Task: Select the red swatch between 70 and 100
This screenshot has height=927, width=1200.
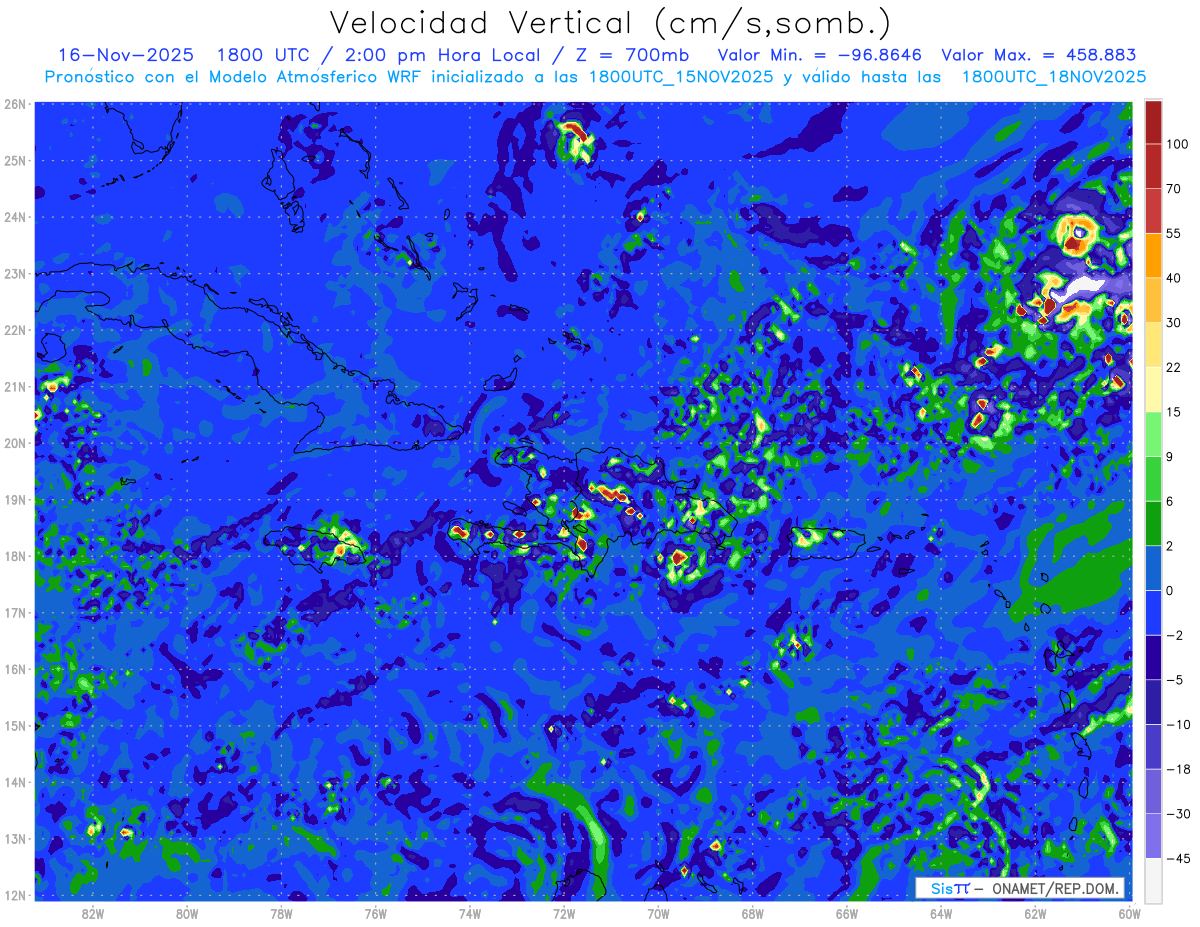Action: [x=1153, y=166]
